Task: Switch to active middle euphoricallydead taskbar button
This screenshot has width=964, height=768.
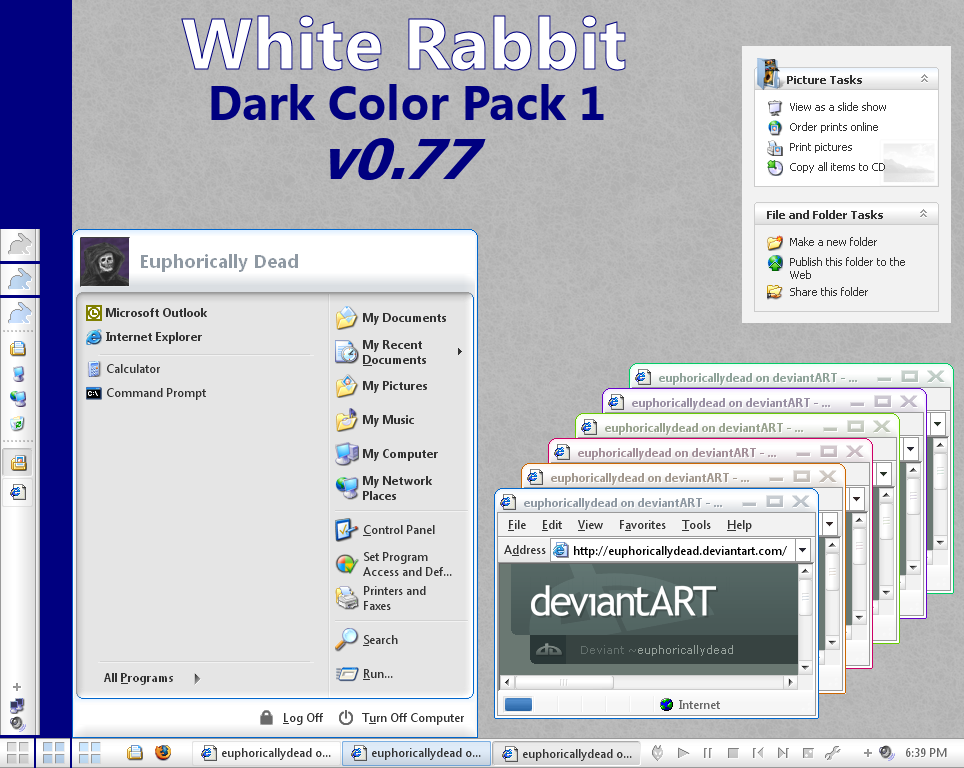Action: (416, 753)
